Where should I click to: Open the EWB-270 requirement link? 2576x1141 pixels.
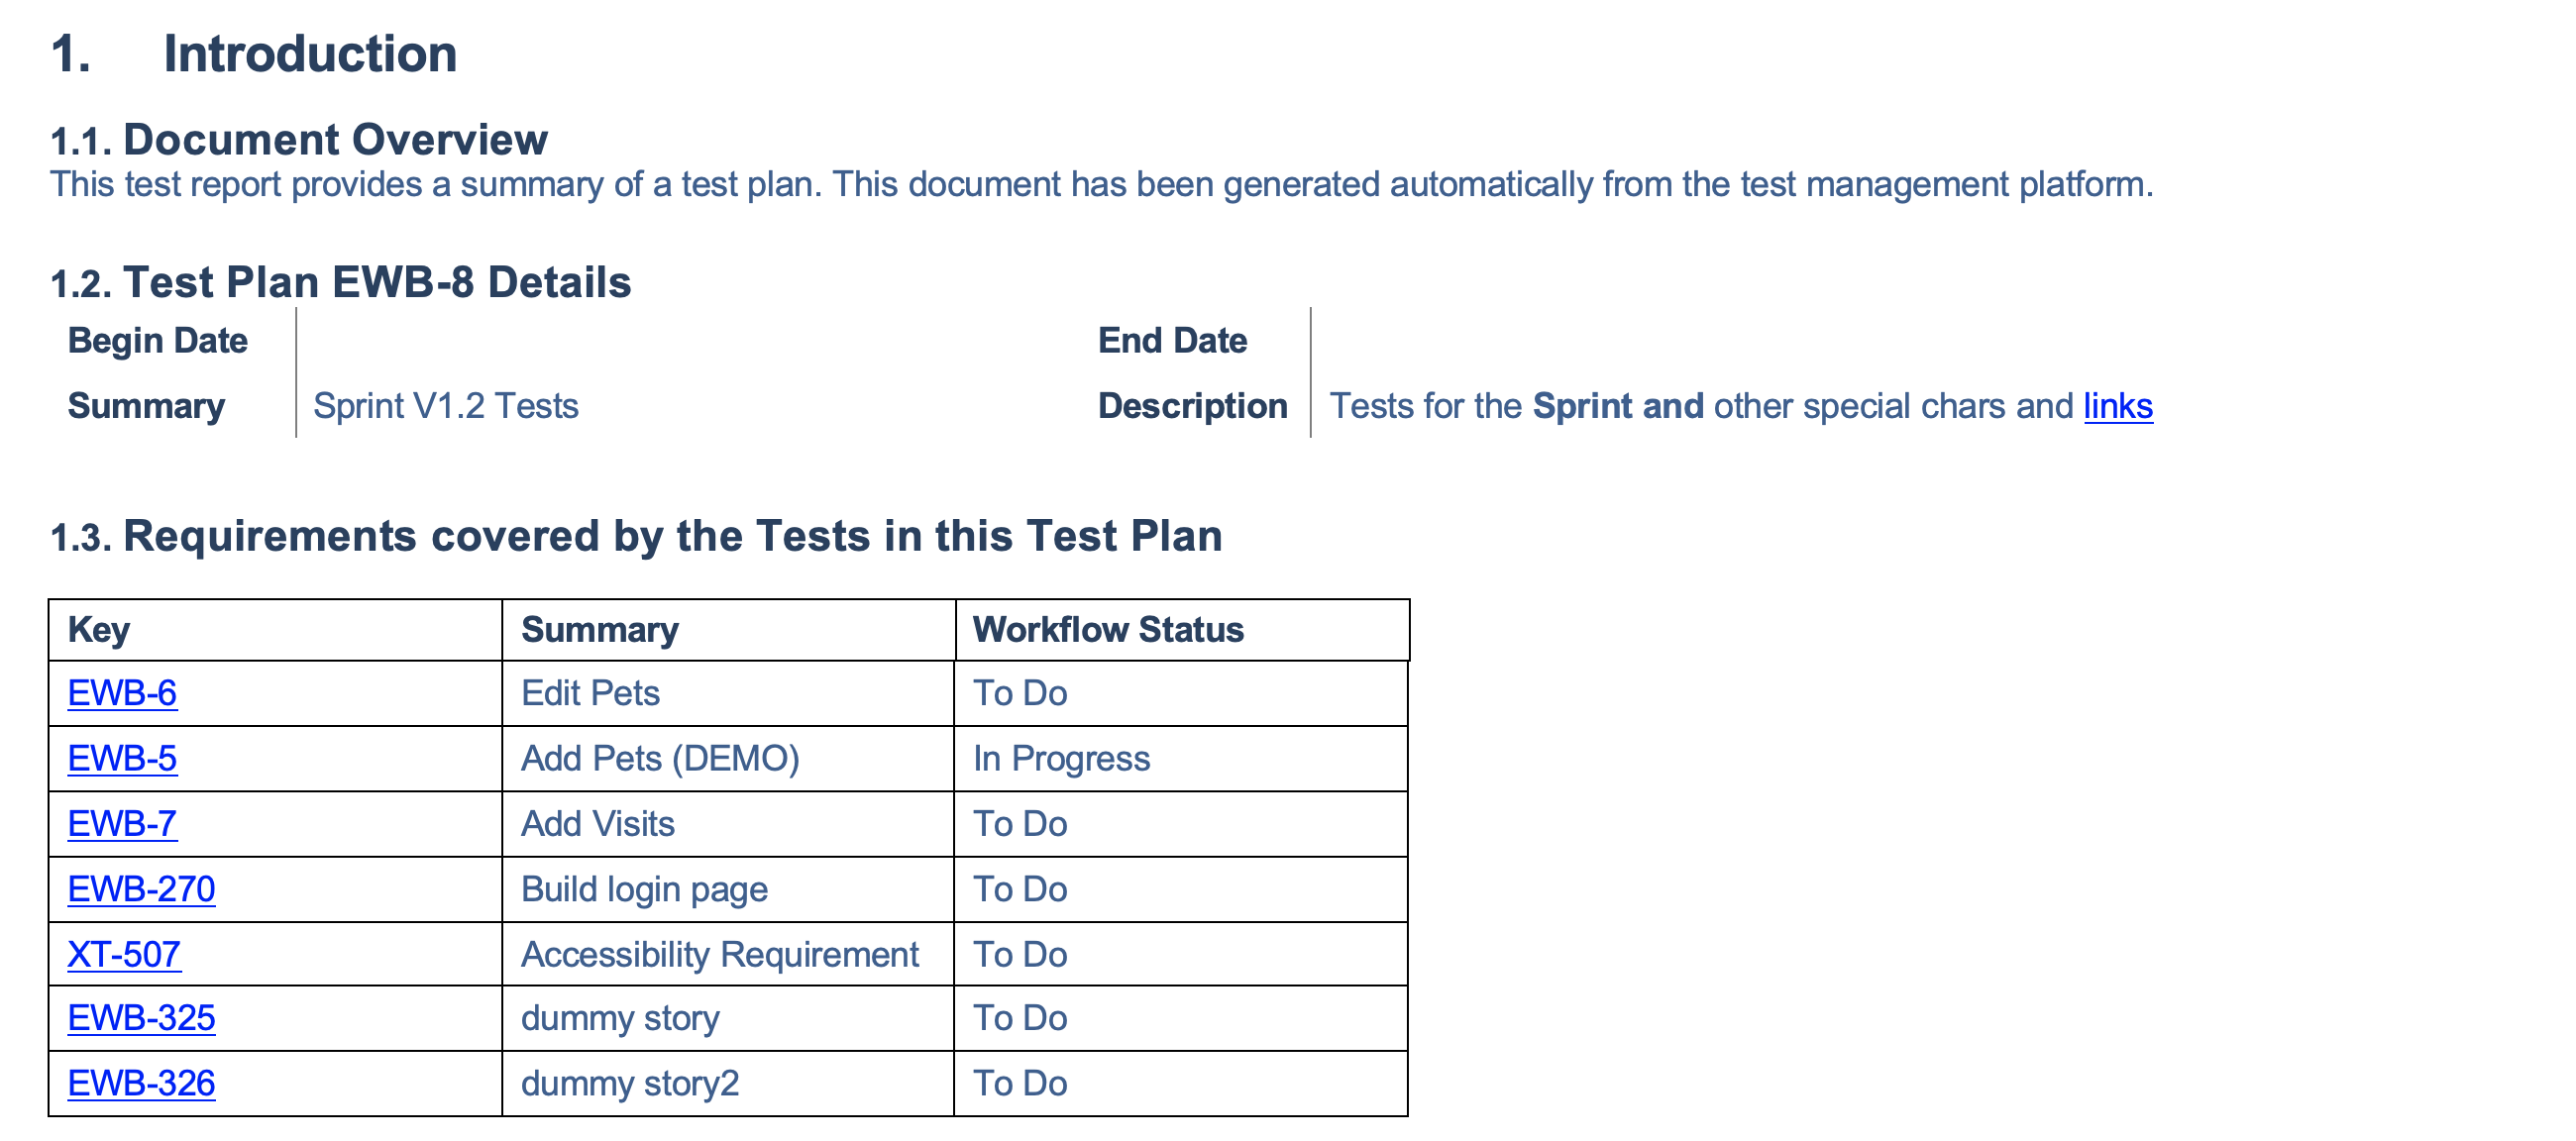(x=141, y=889)
